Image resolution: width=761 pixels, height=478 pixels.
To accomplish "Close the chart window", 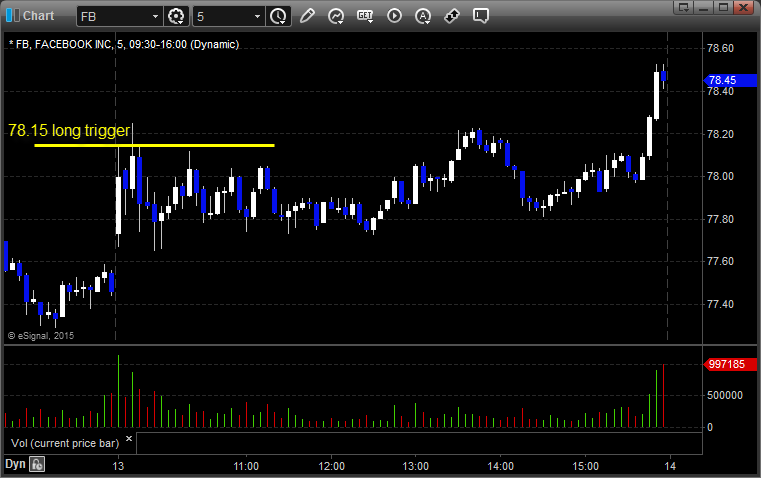I will tap(744, 7).
